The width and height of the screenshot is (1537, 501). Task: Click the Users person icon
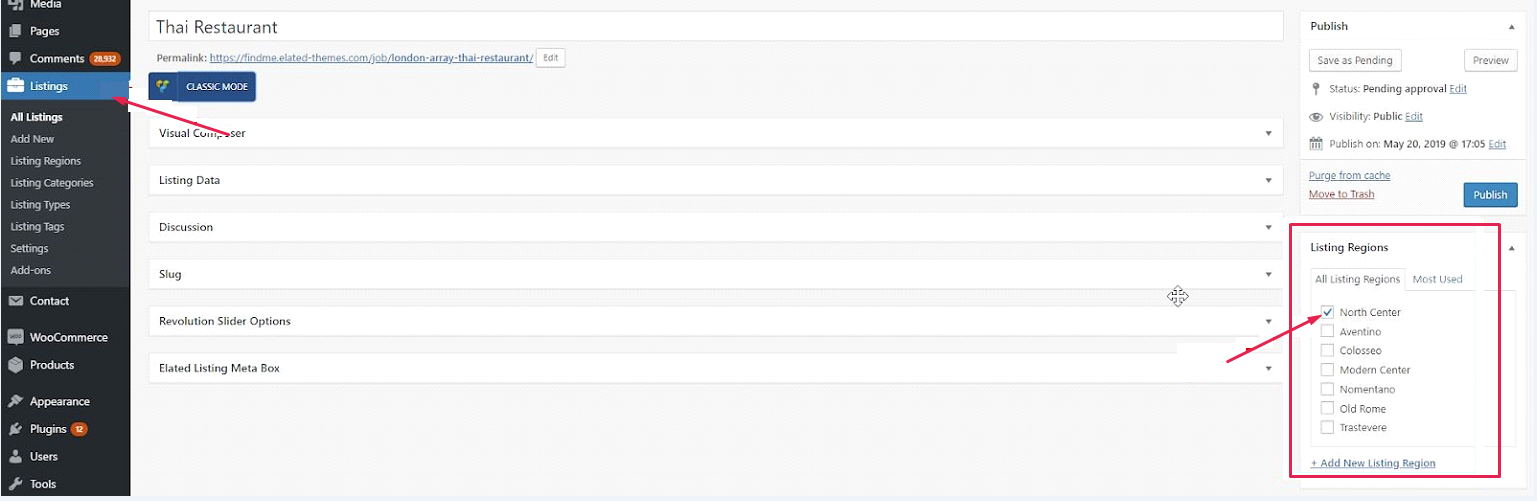coord(15,456)
